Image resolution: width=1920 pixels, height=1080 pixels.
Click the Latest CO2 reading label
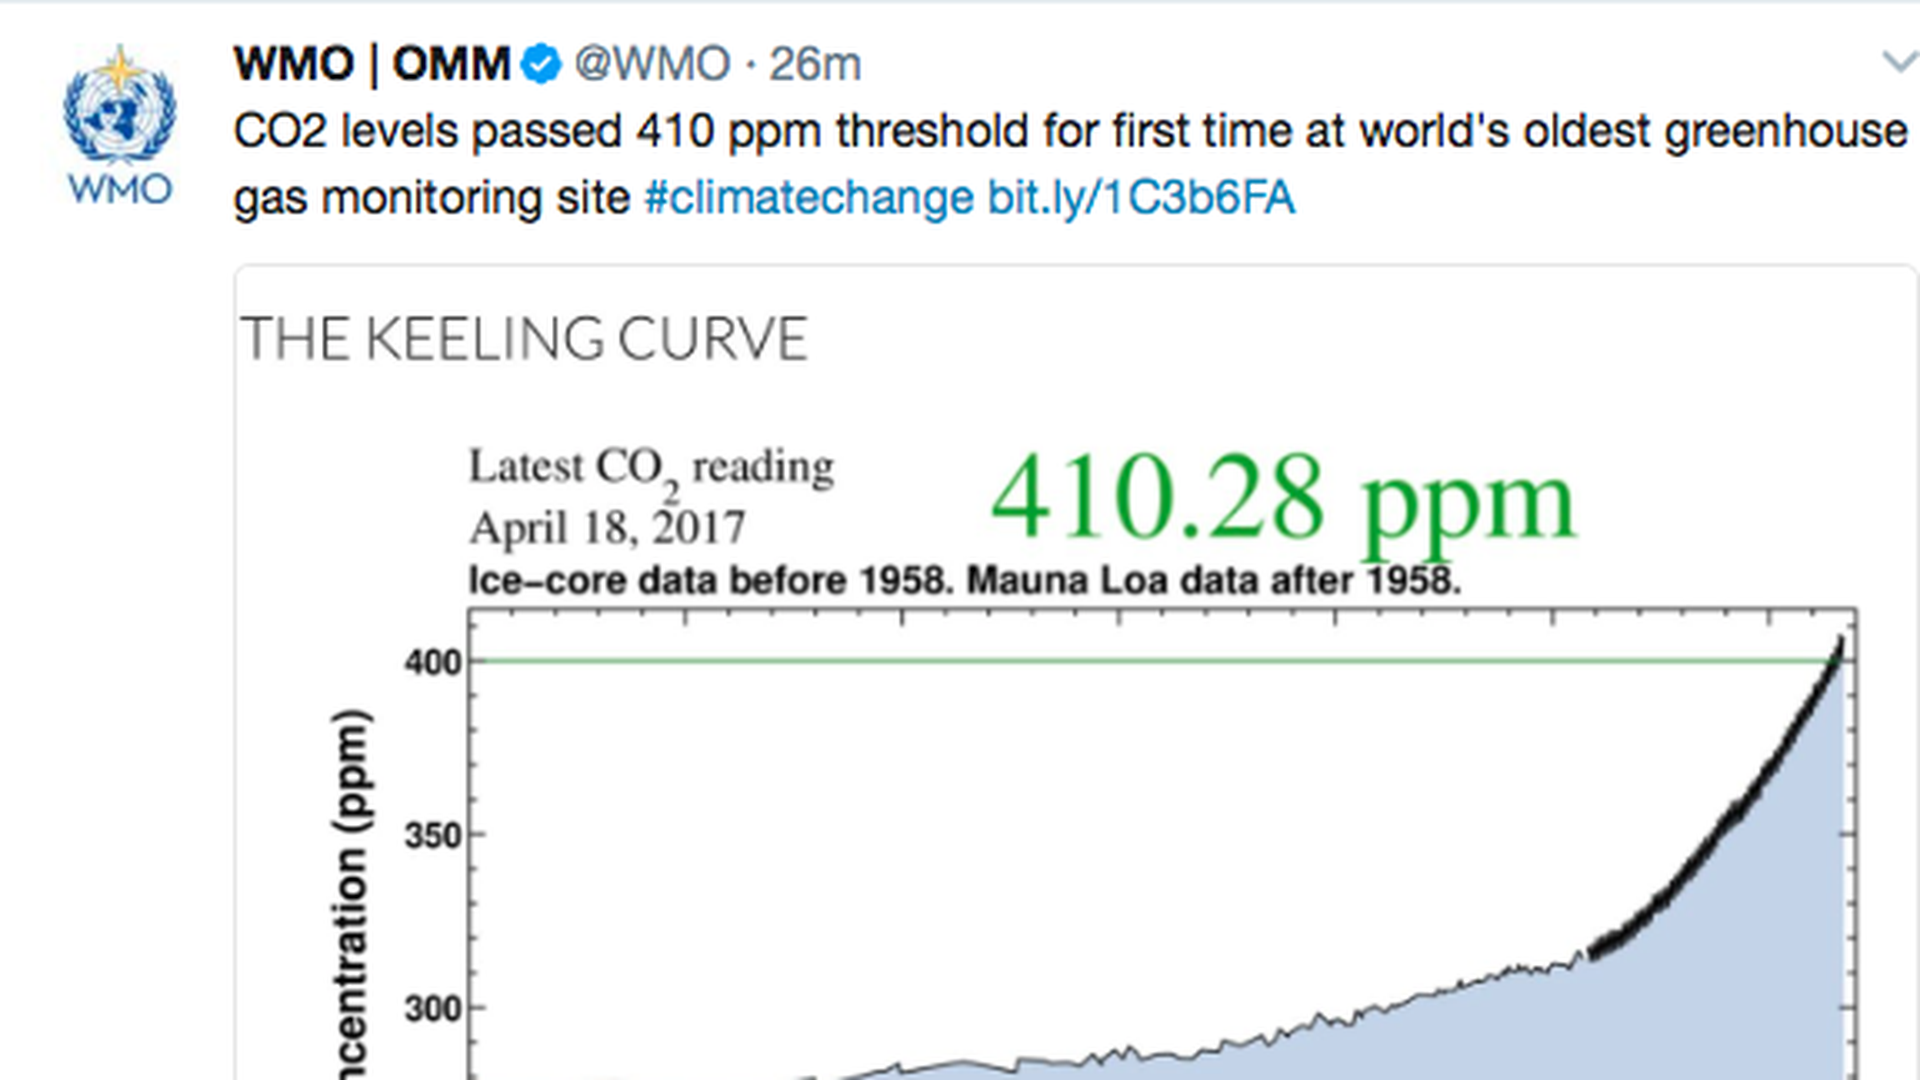pos(651,468)
